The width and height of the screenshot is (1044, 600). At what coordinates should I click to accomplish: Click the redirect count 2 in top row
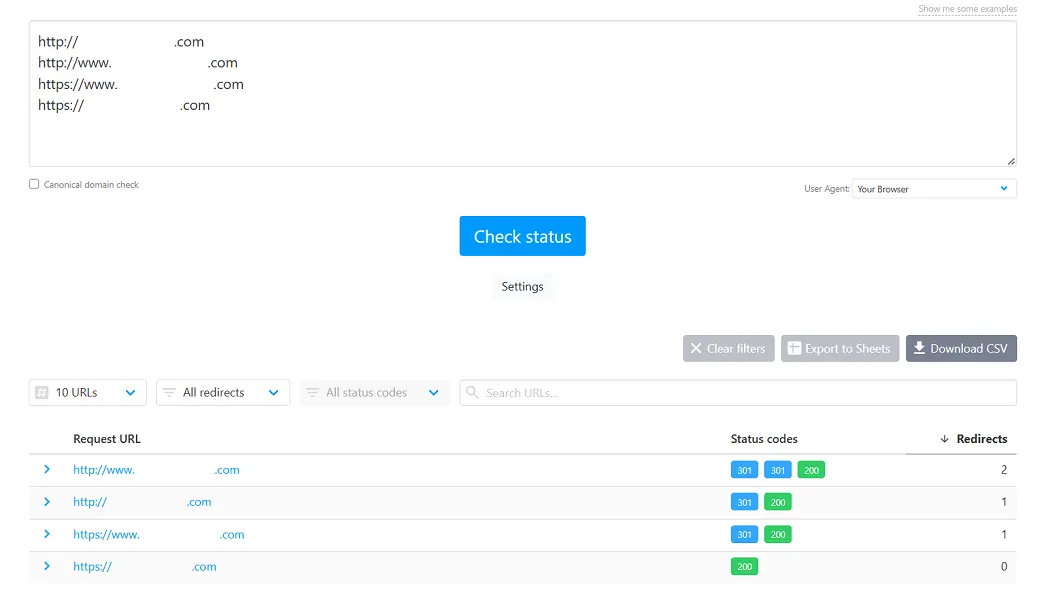pos(1003,469)
